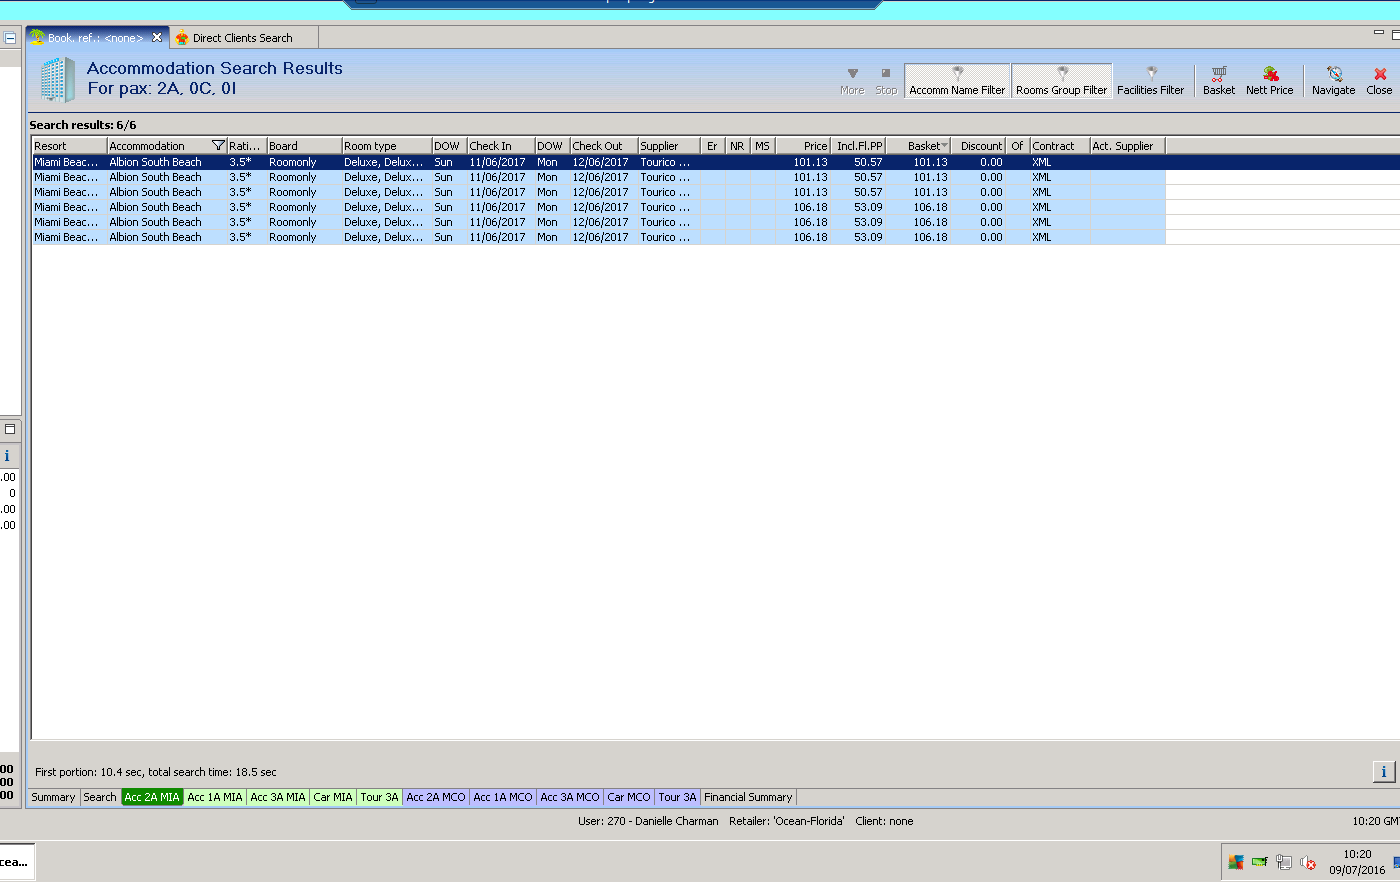Image resolution: width=1400 pixels, height=882 pixels.
Task: Toggle the Rooms Group Filter button
Action: 1061,80
